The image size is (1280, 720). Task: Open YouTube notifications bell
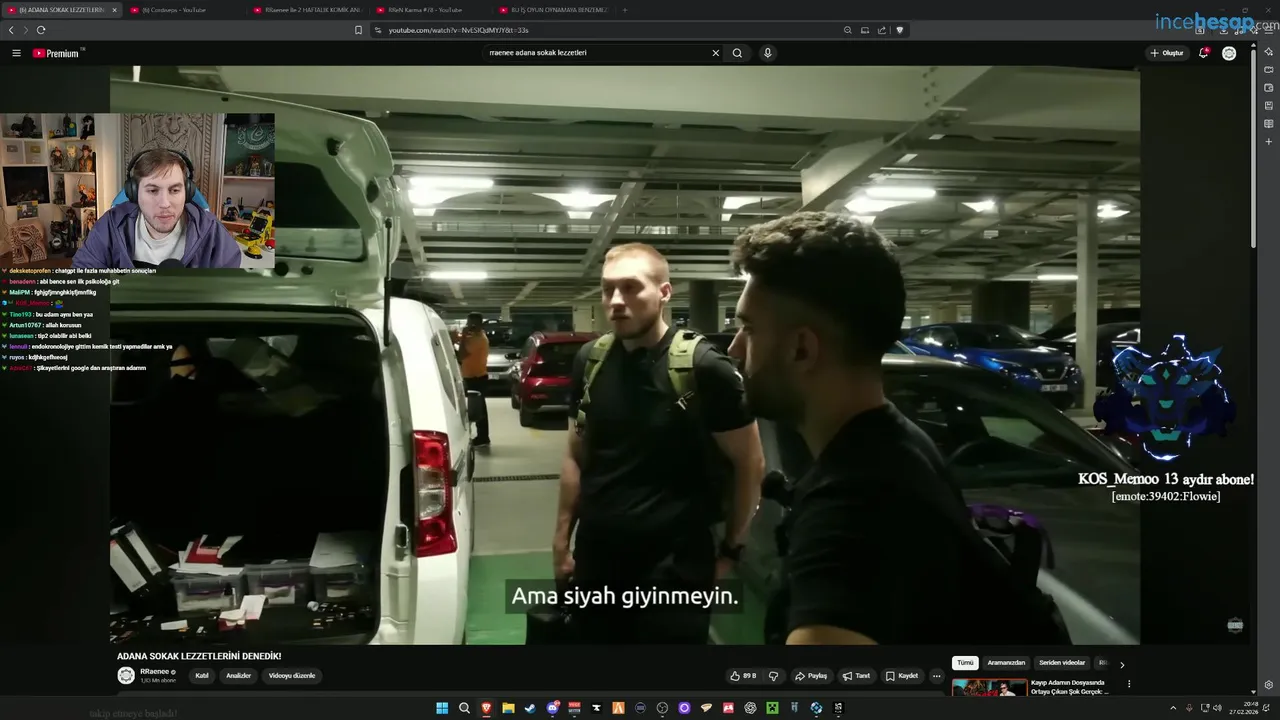(x=1204, y=53)
